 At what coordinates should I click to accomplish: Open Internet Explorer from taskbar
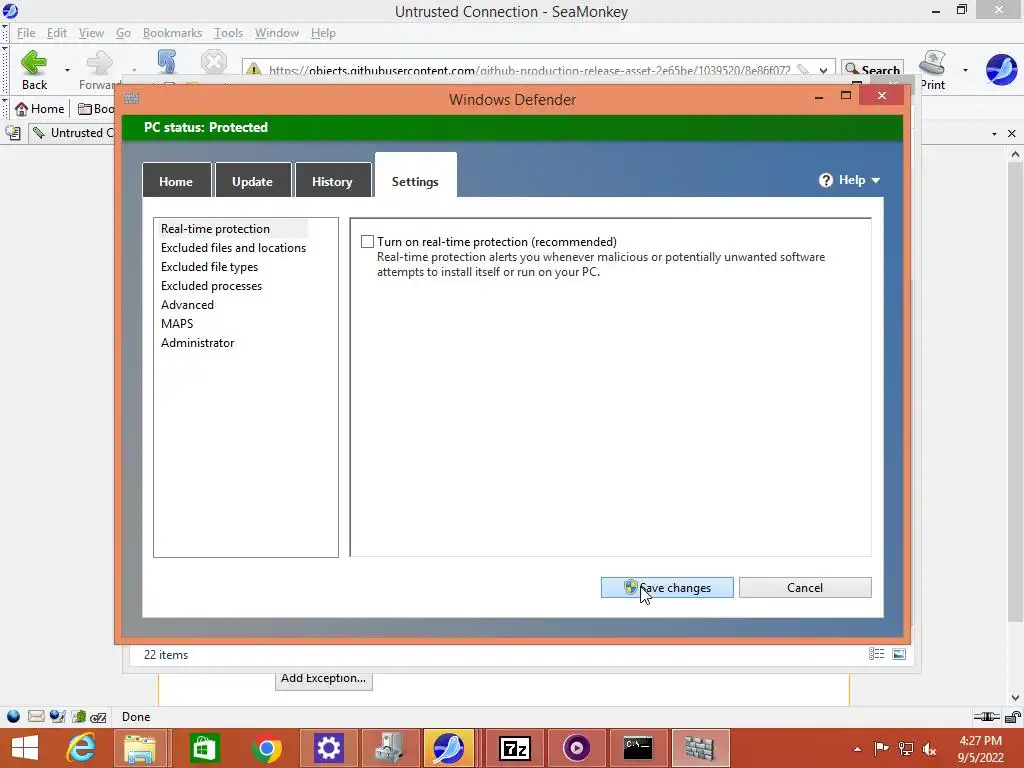(80, 748)
